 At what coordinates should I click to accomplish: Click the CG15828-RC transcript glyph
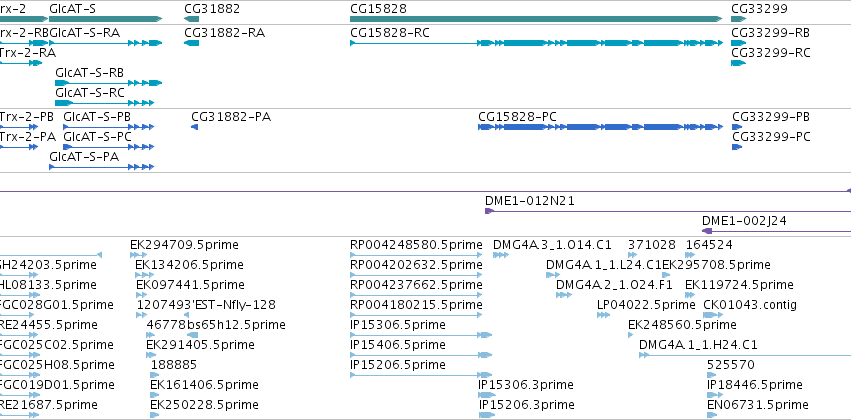pyautogui.click(x=536, y=43)
